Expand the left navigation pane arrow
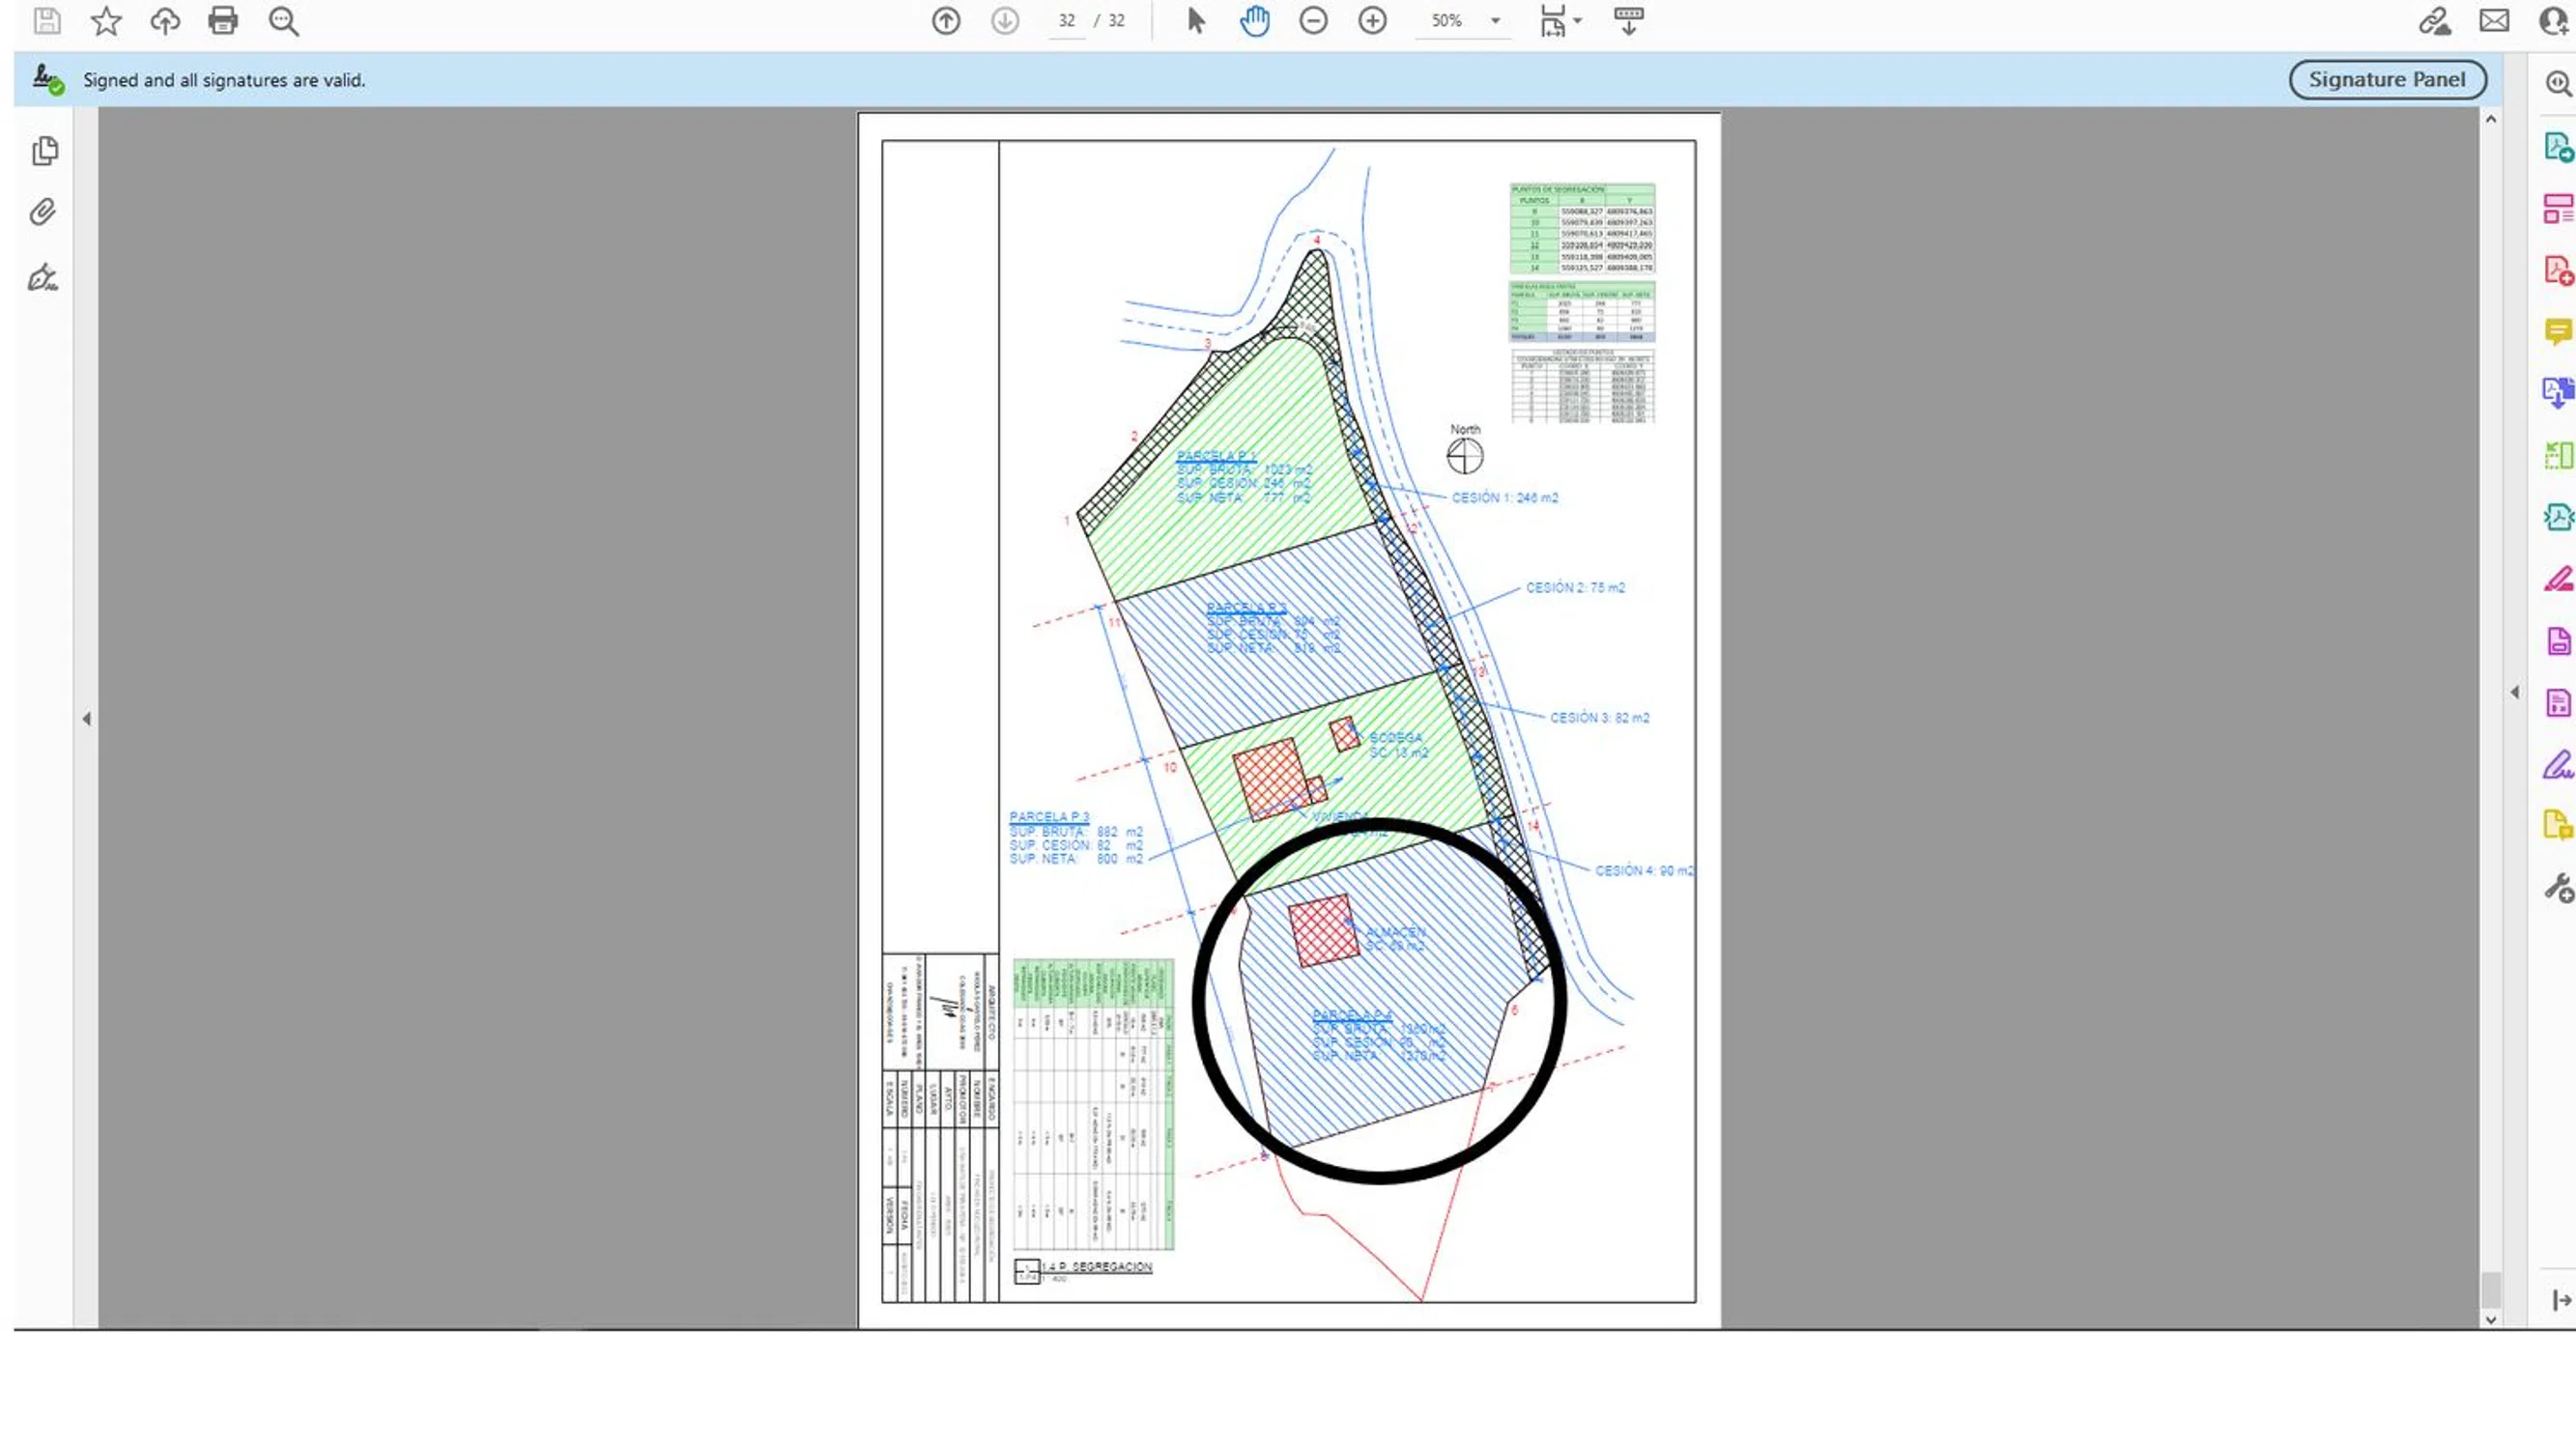The height and width of the screenshot is (1449, 2576). [86, 718]
